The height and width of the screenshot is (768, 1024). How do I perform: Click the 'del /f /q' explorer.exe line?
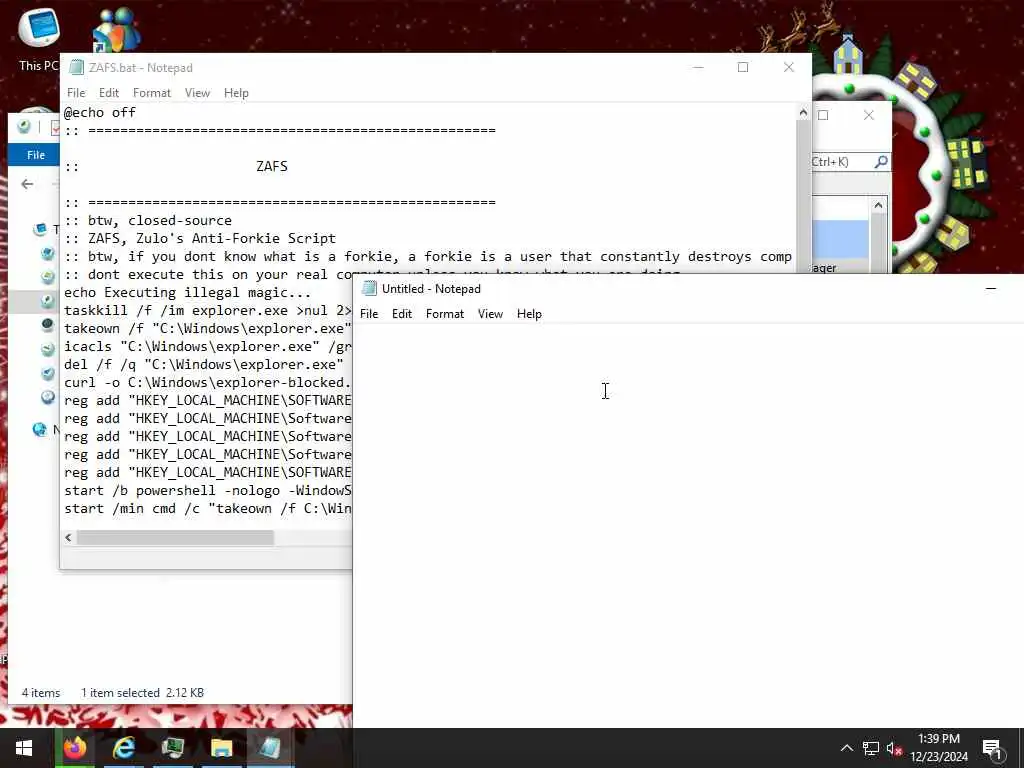(204, 364)
